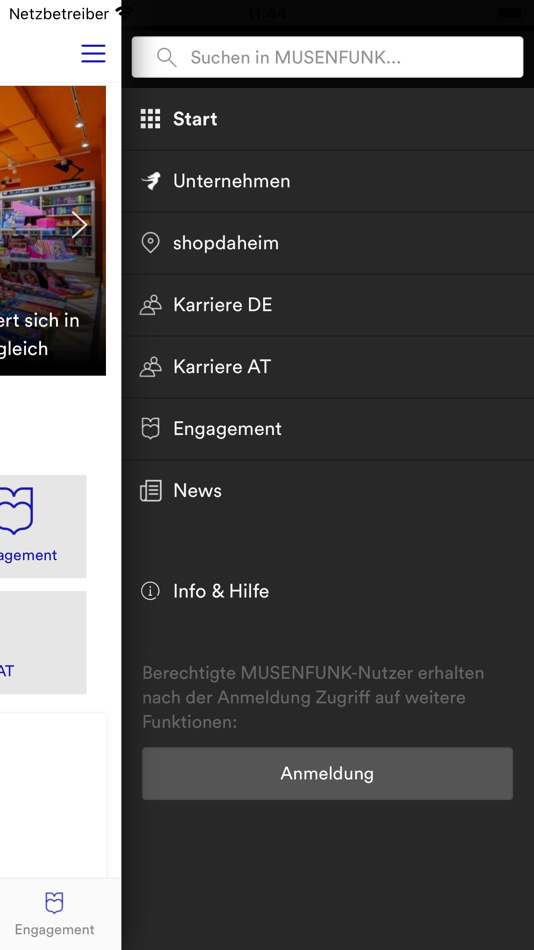Click the Info & Hilfe info icon
This screenshot has height=950, width=534.
[150, 591]
